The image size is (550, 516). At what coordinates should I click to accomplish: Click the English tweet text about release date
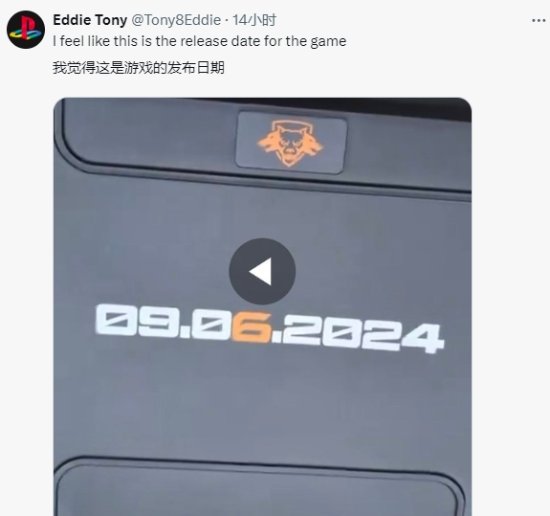pyautogui.click(x=199, y=41)
